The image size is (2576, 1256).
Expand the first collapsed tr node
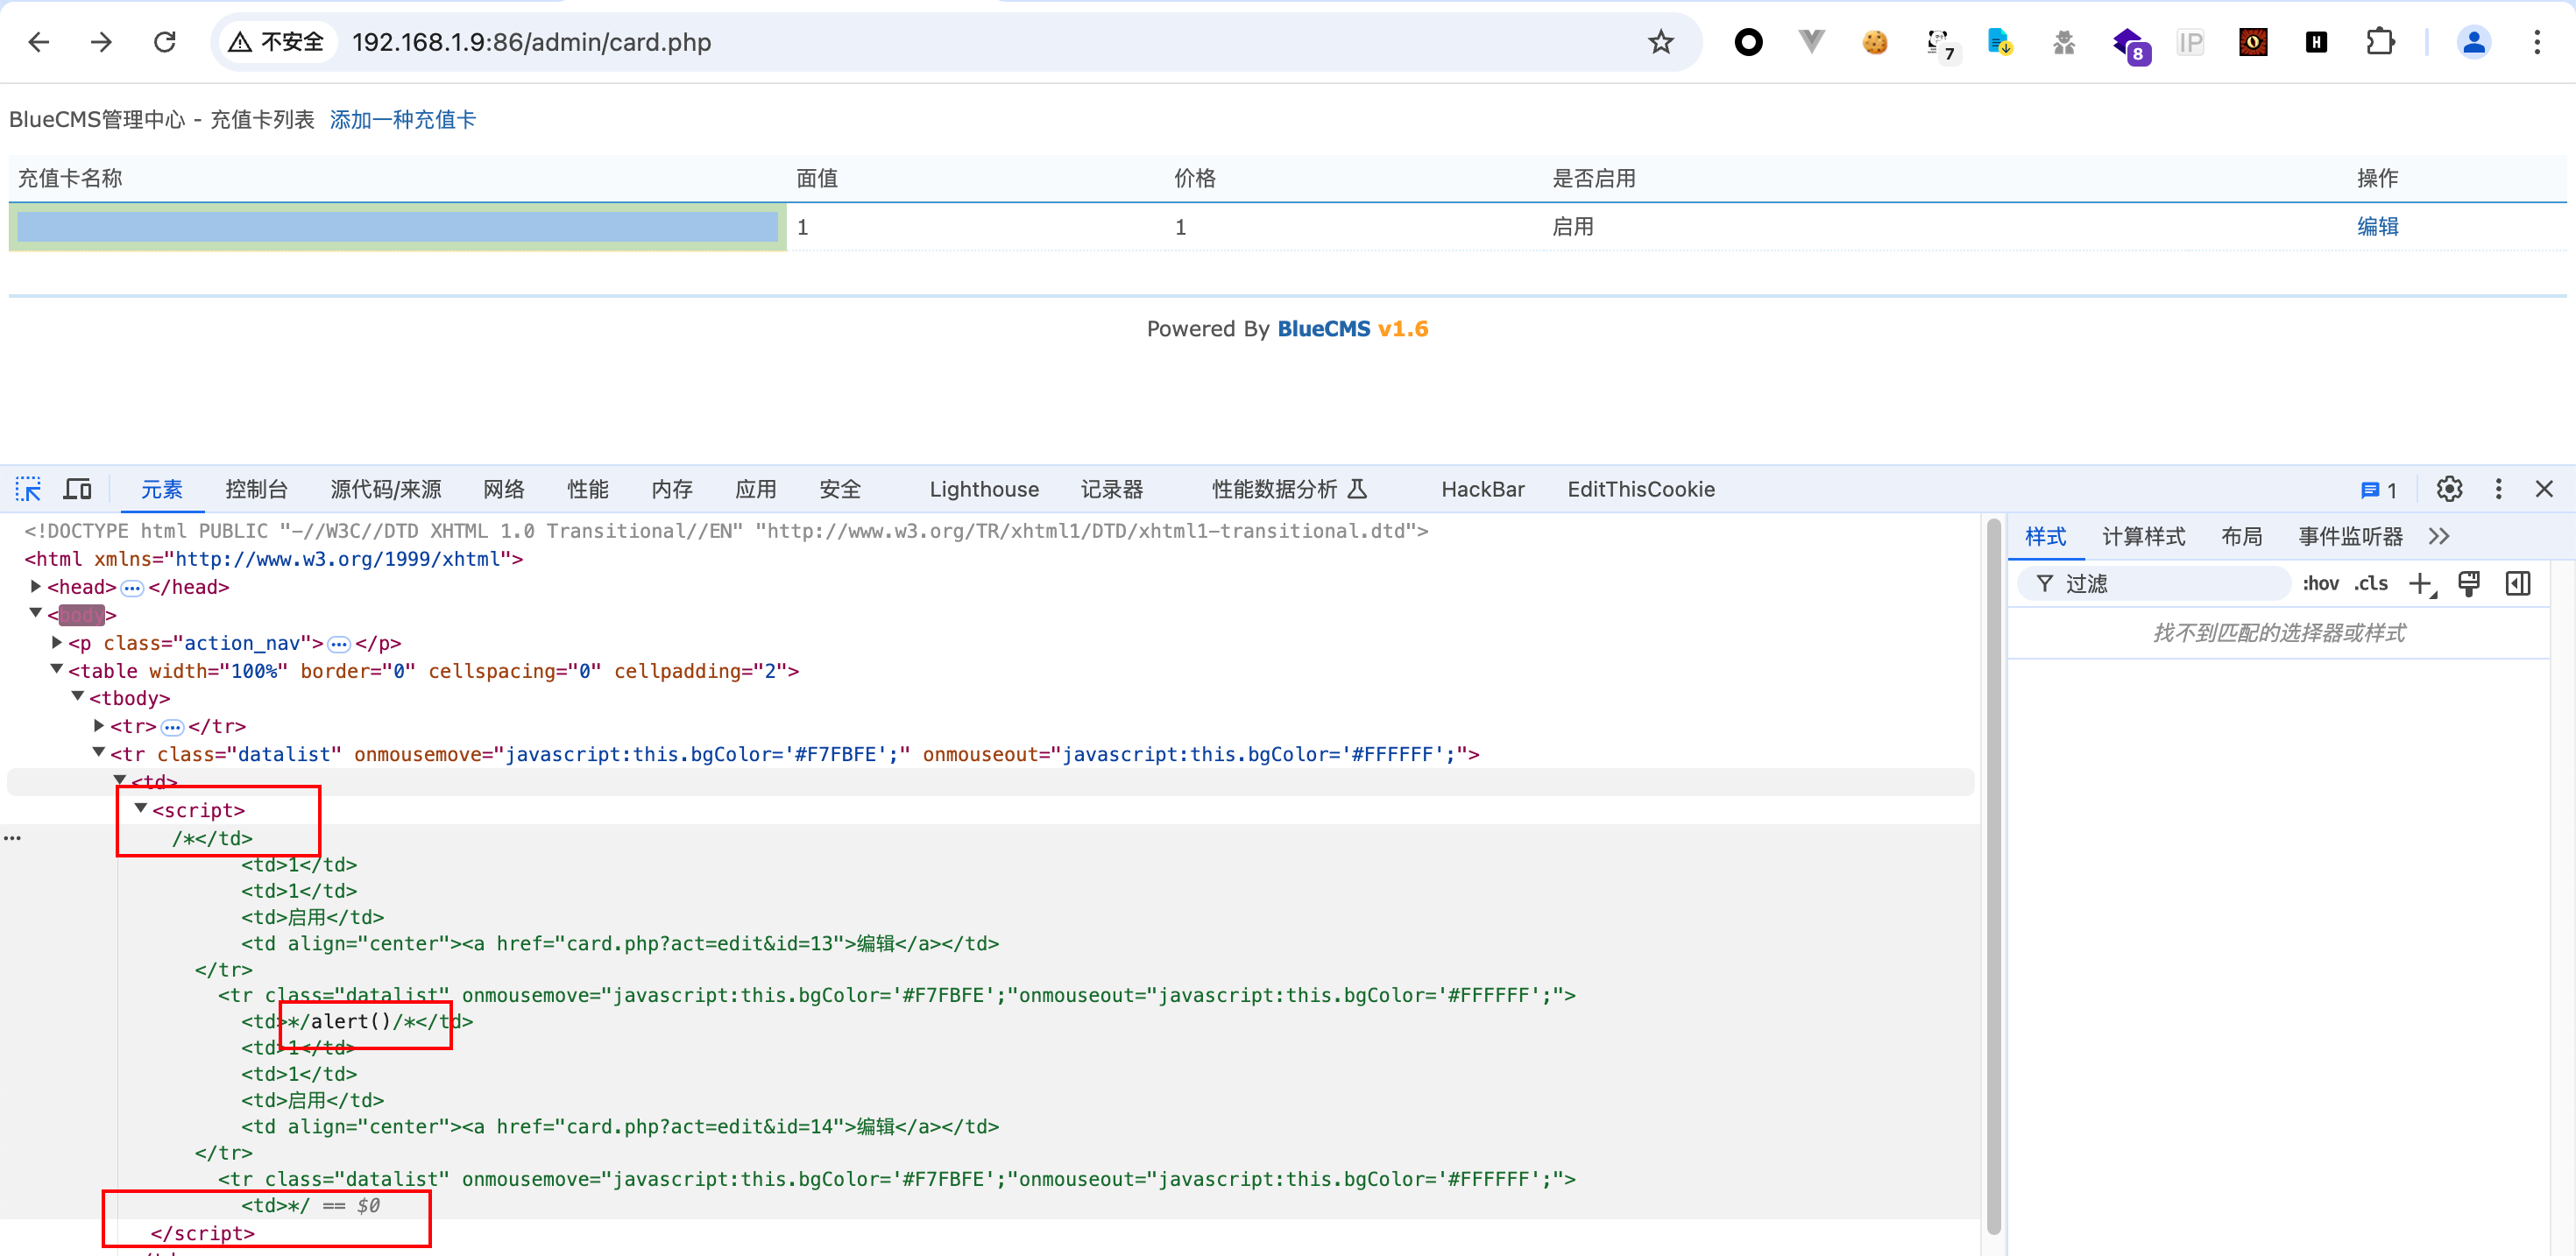tap(99, 726)
